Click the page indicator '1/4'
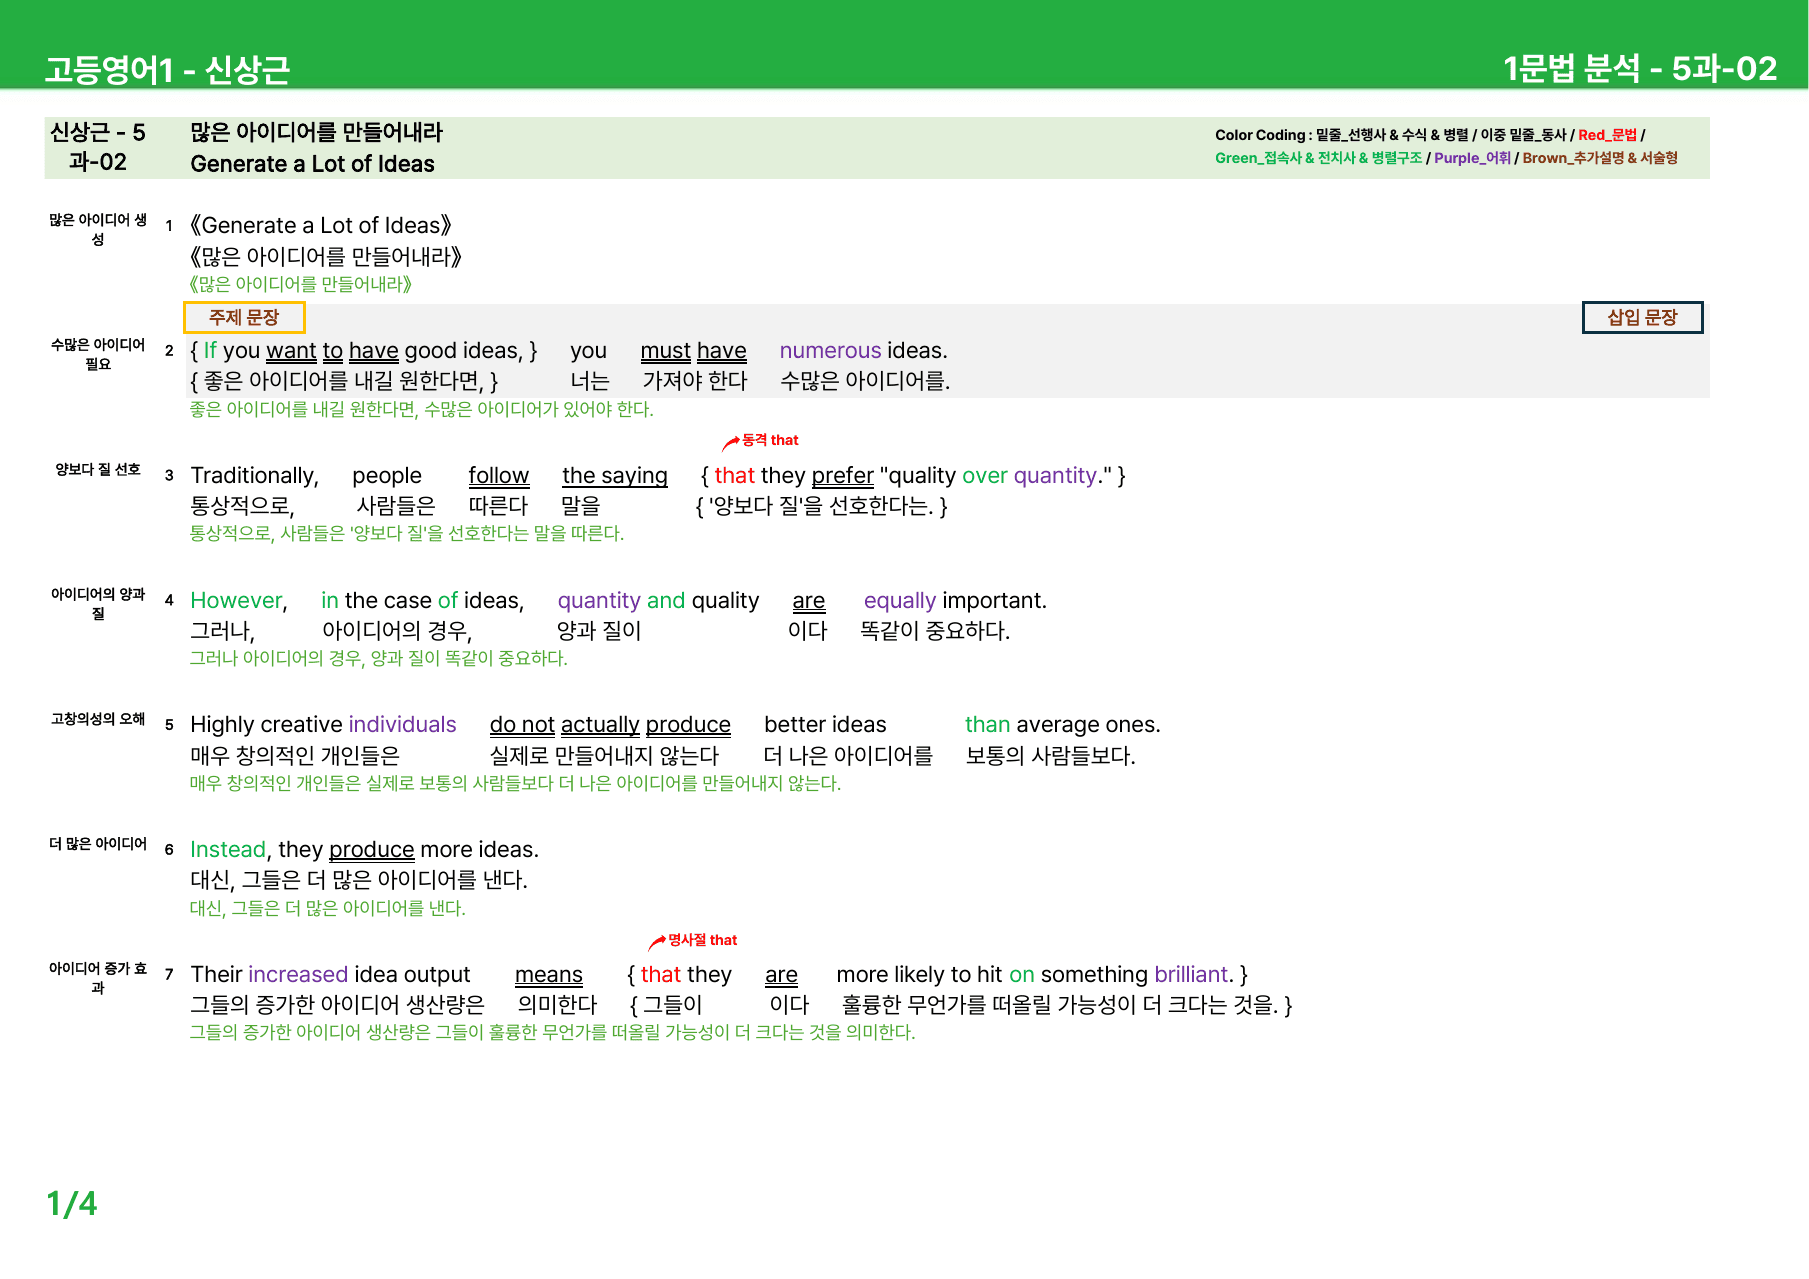Viewport: 1809px width, 1279px height. tap(72, 1203)
